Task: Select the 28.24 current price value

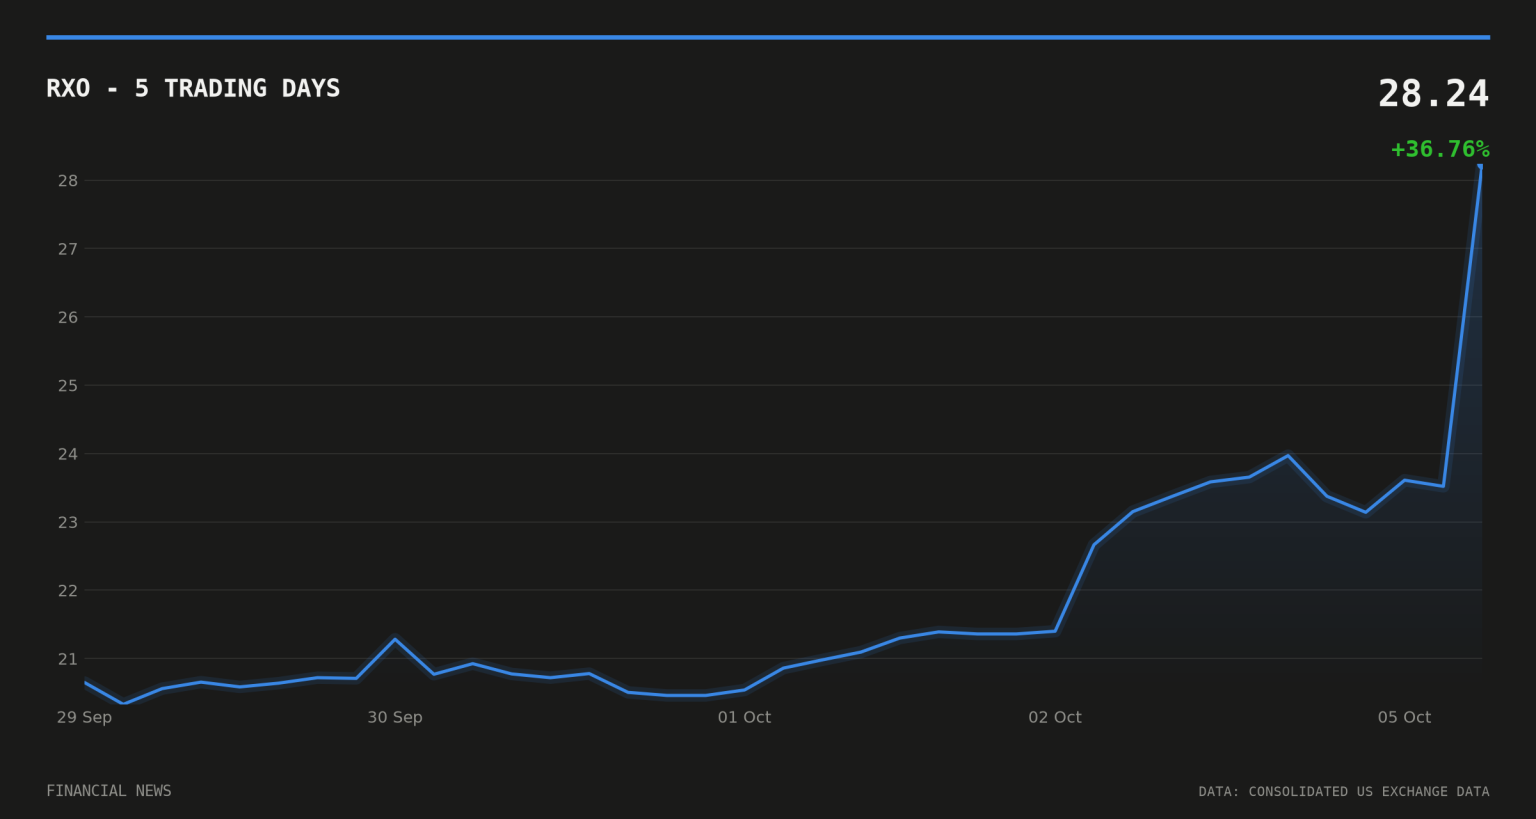Action: pyautogui.click(x=1433, y=94)
